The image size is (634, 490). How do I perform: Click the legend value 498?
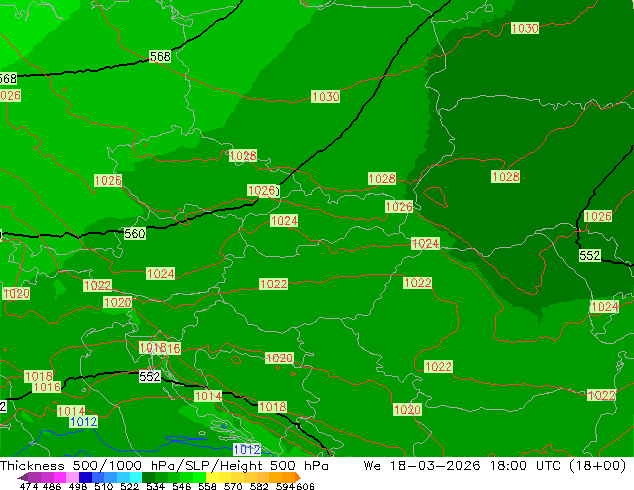point(78,486)
